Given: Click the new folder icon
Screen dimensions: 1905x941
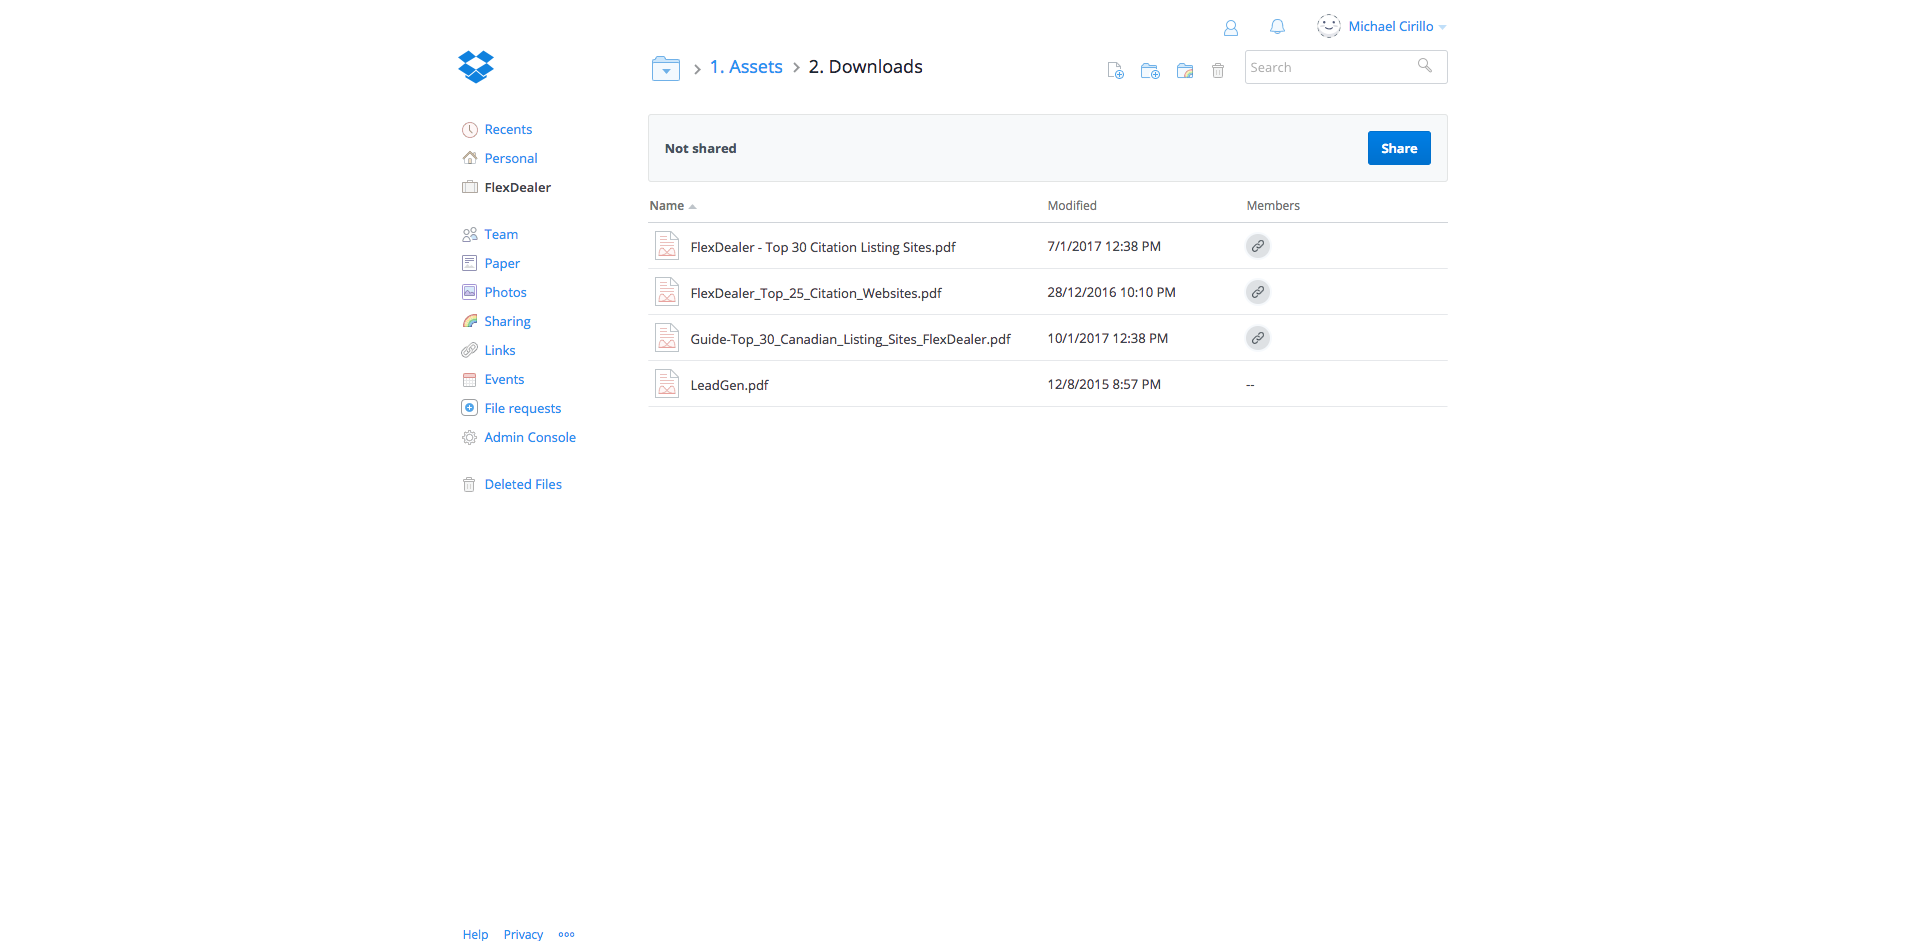Looking at the screenshot, I should (1150, 71).
